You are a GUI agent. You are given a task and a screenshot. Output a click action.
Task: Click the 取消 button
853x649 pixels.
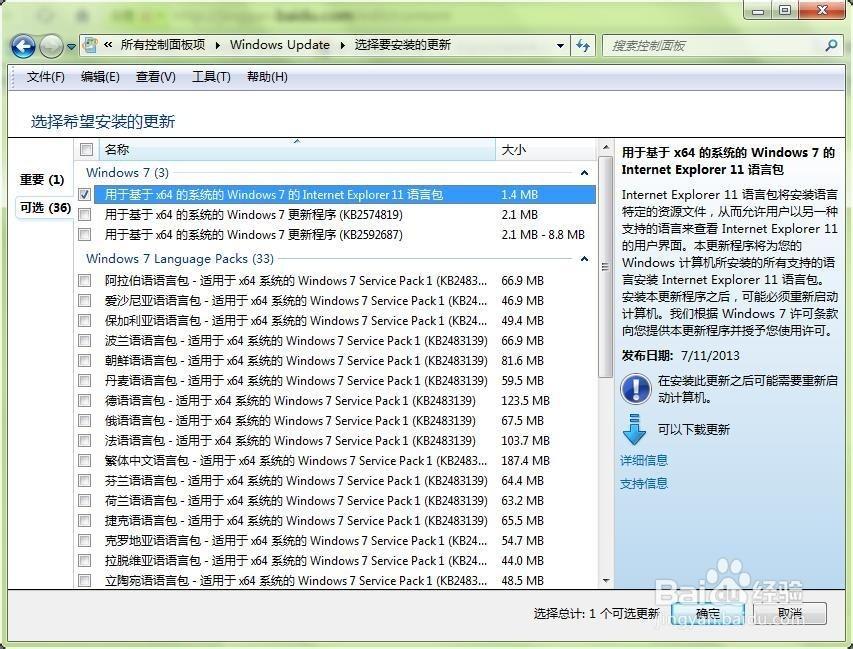coord(790,614)
